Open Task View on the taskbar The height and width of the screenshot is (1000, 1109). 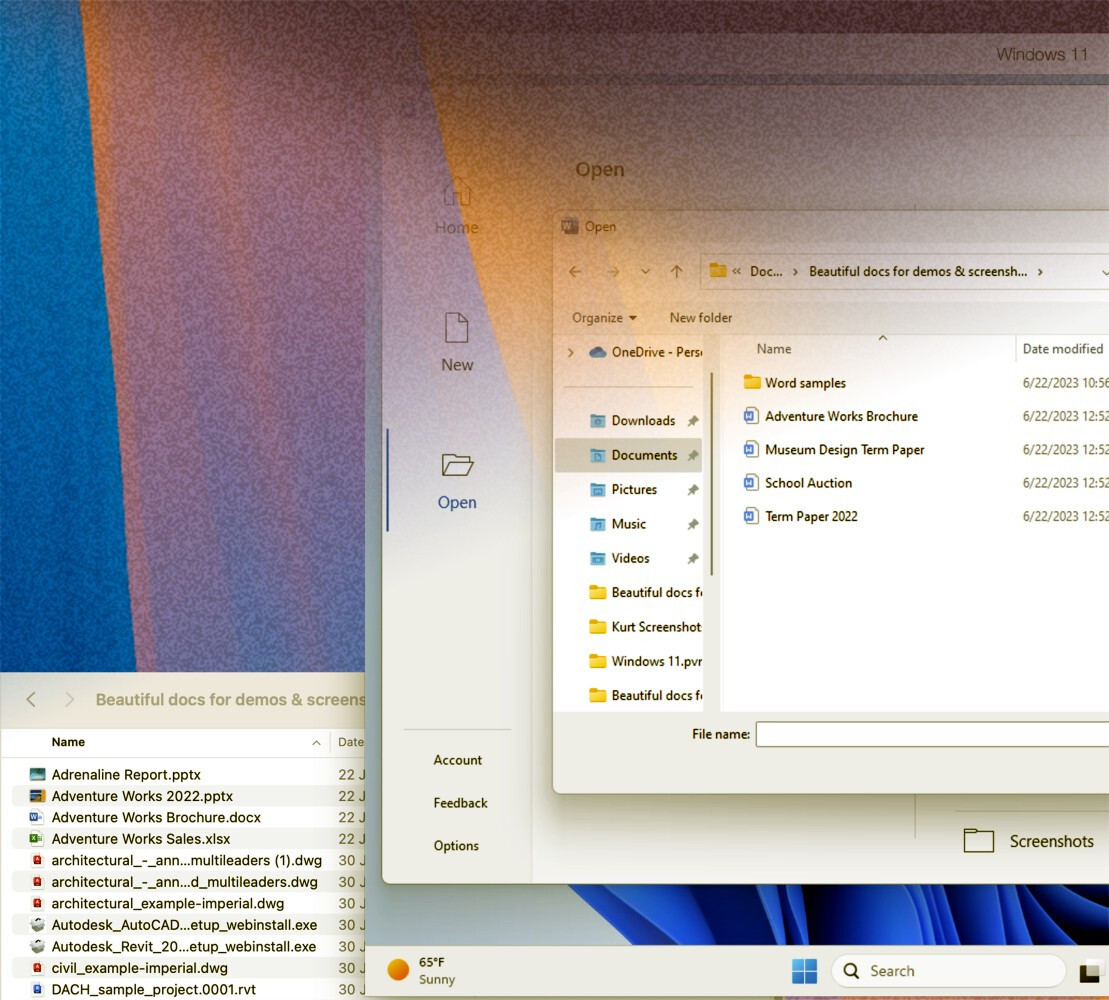tap(1089, 972)
